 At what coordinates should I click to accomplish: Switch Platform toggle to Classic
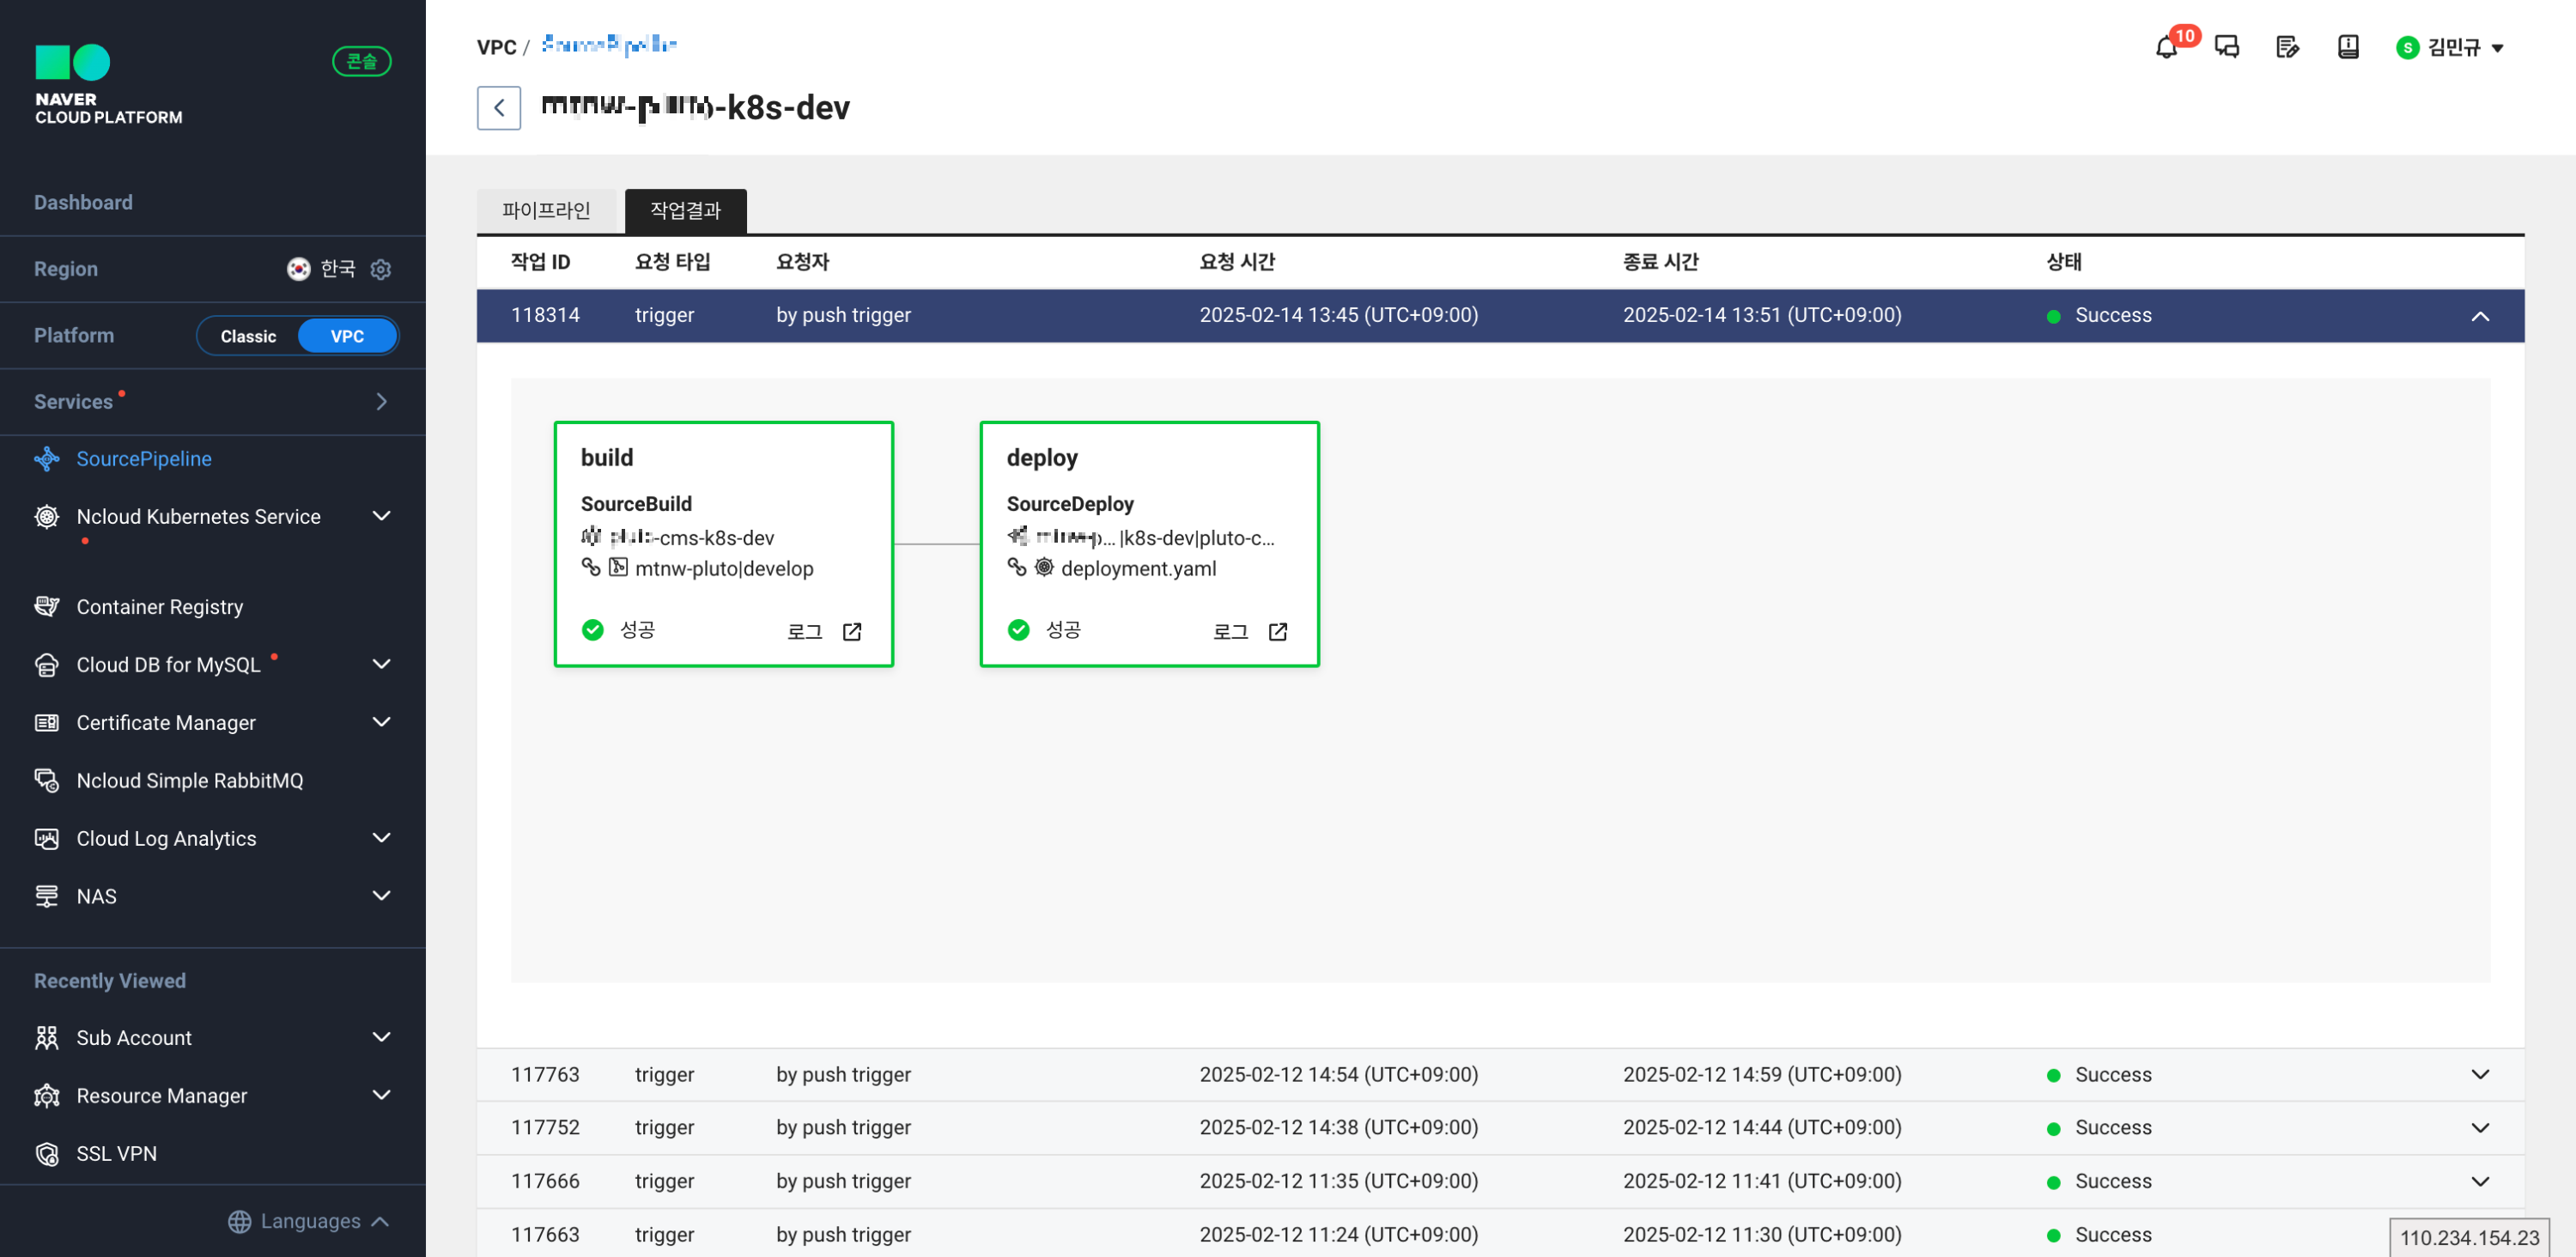tap(248, 336)
